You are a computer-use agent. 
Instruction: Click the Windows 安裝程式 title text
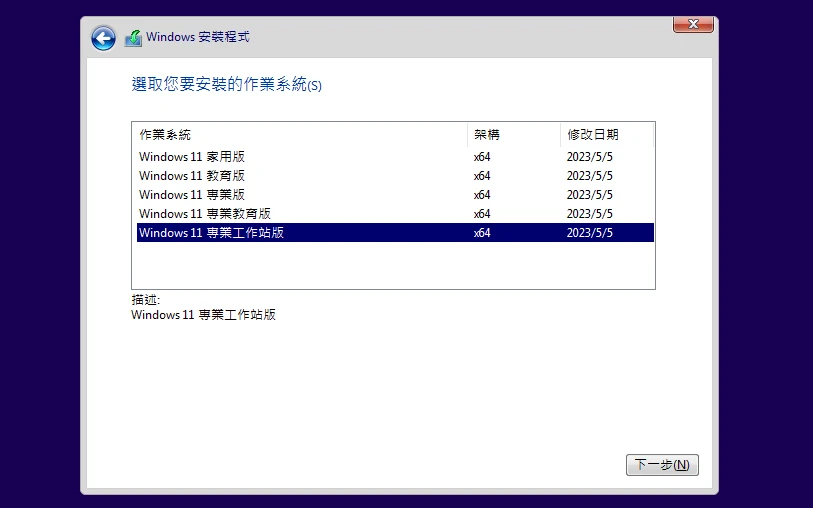pos(198,37)
